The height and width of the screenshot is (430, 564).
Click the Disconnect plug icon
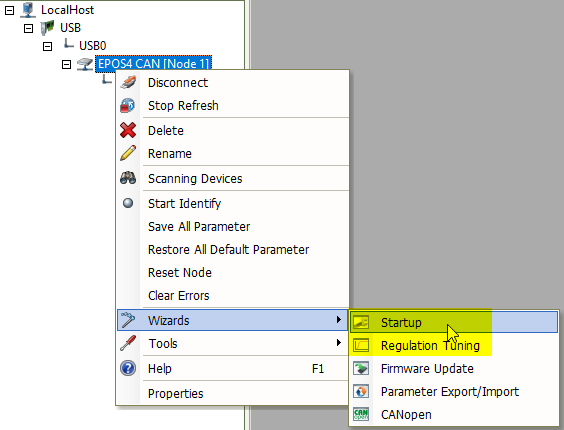click(x=128, y=82)
